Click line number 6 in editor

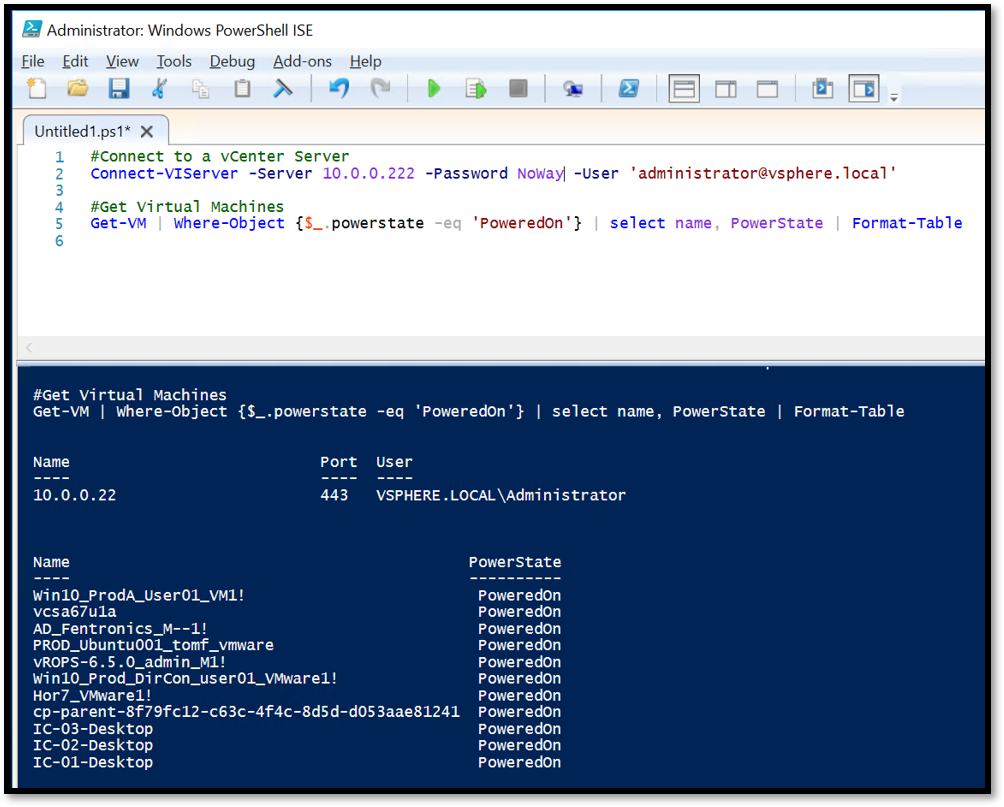(x=59, y=241)
